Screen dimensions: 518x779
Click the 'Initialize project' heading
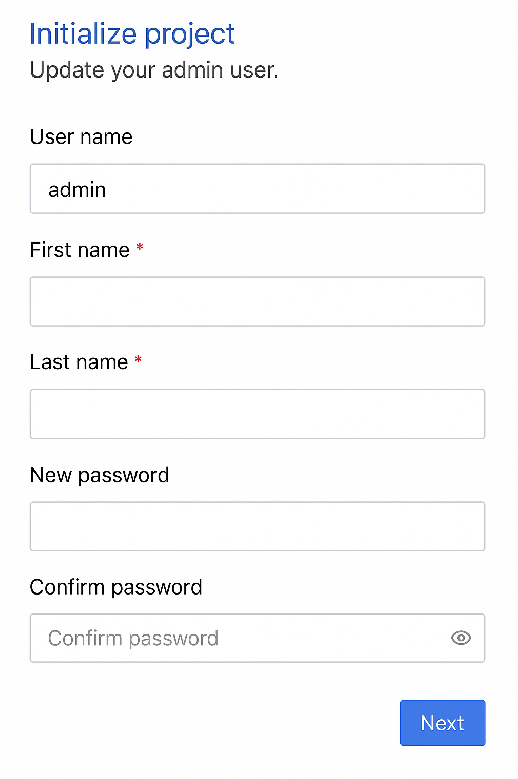pos(132,34)
